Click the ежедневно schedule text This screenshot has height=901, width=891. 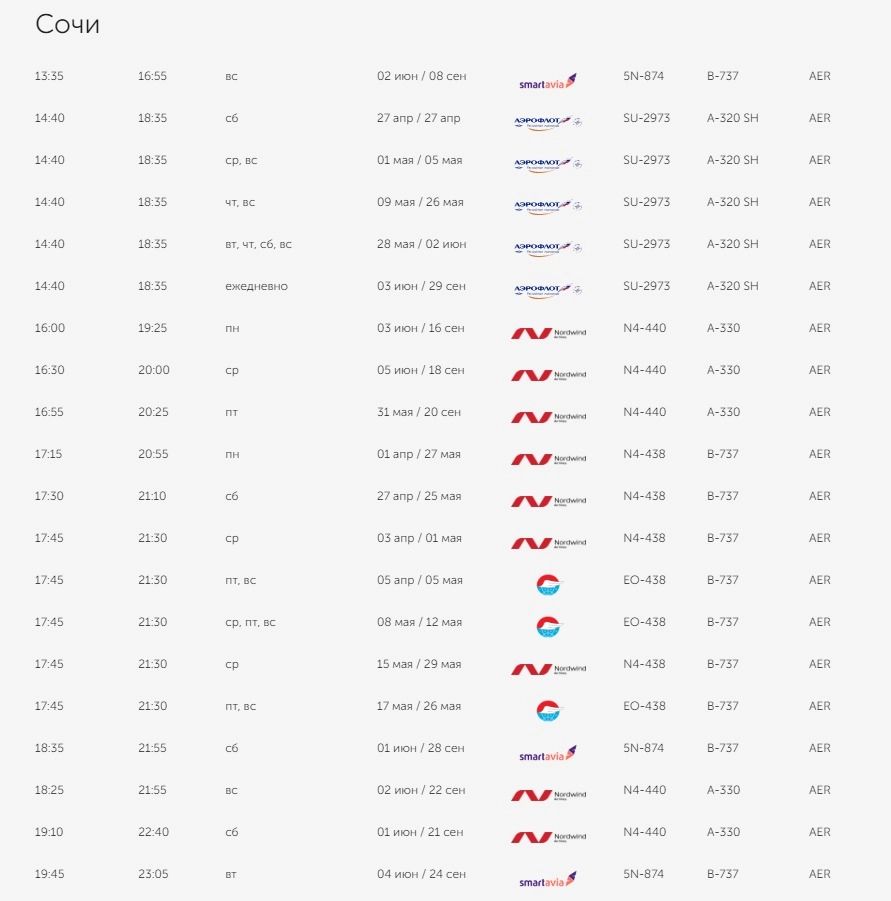(256, 286)
